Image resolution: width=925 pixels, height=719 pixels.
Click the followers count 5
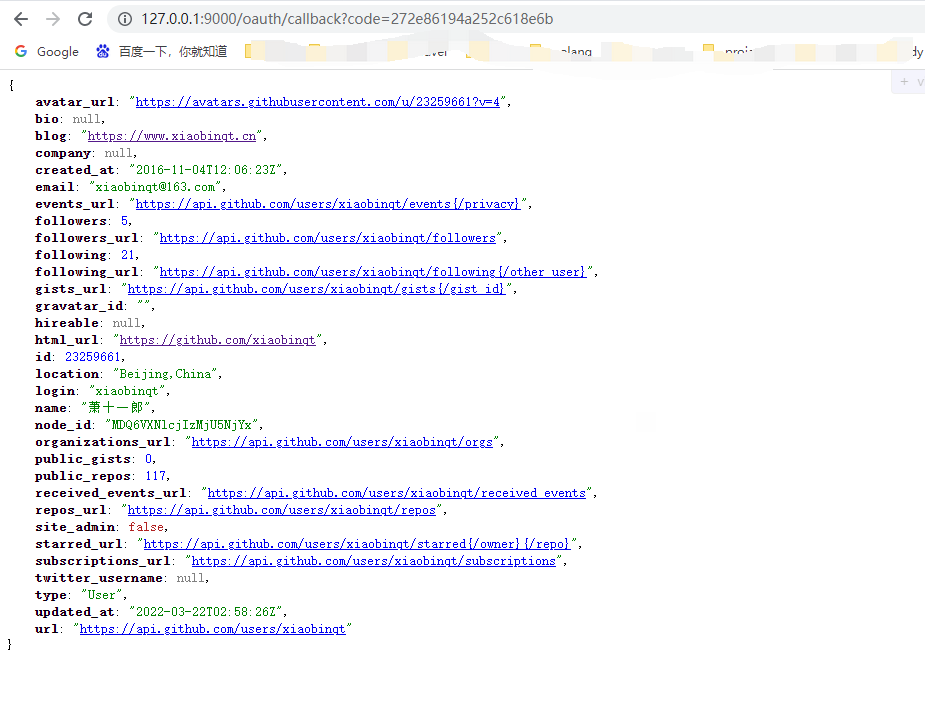(x=124, y=221)
